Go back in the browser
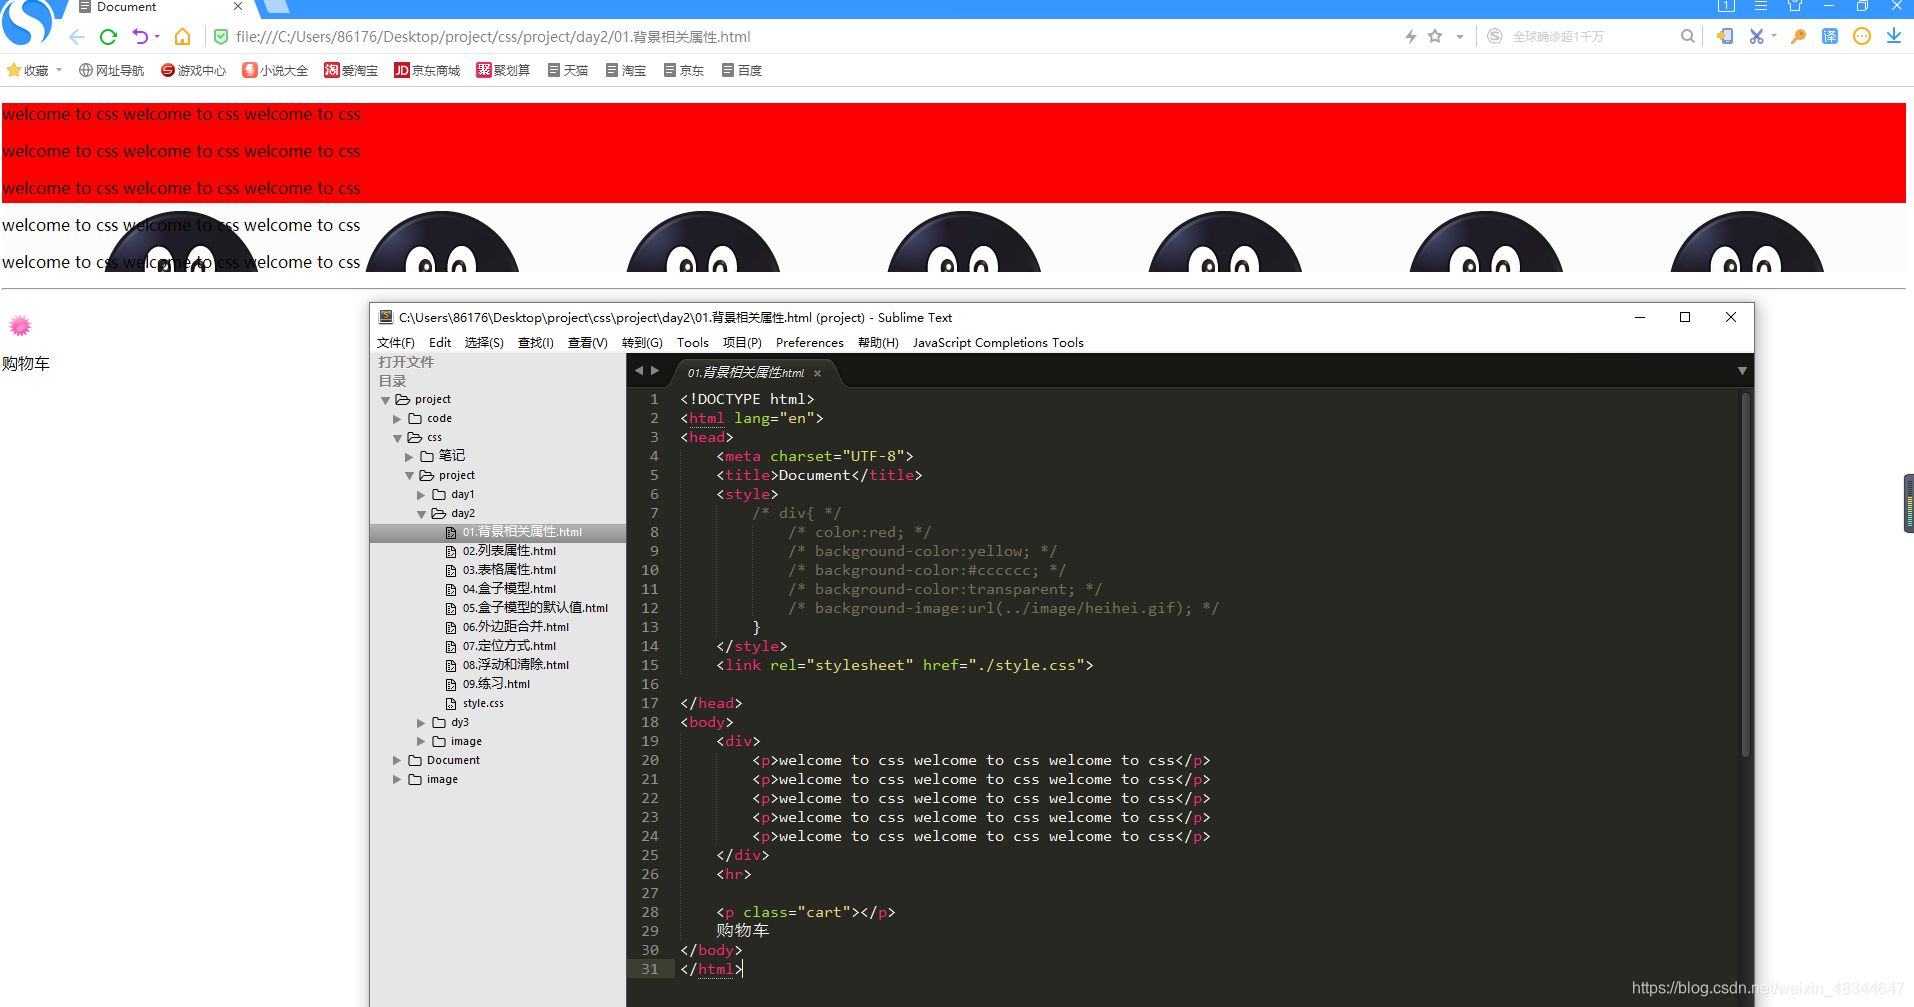 point(77,37)
